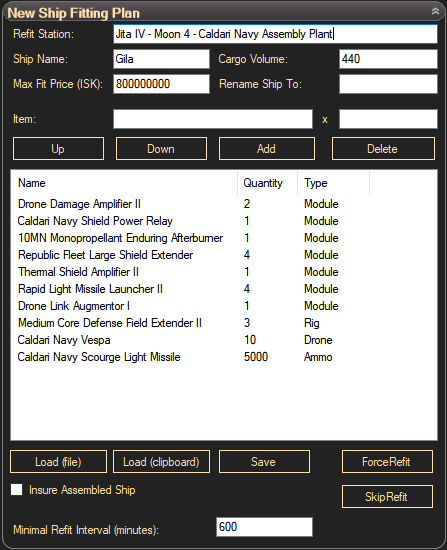Load a fitting from file
This screenshot has height=550, width=447.
coord(58,462)
